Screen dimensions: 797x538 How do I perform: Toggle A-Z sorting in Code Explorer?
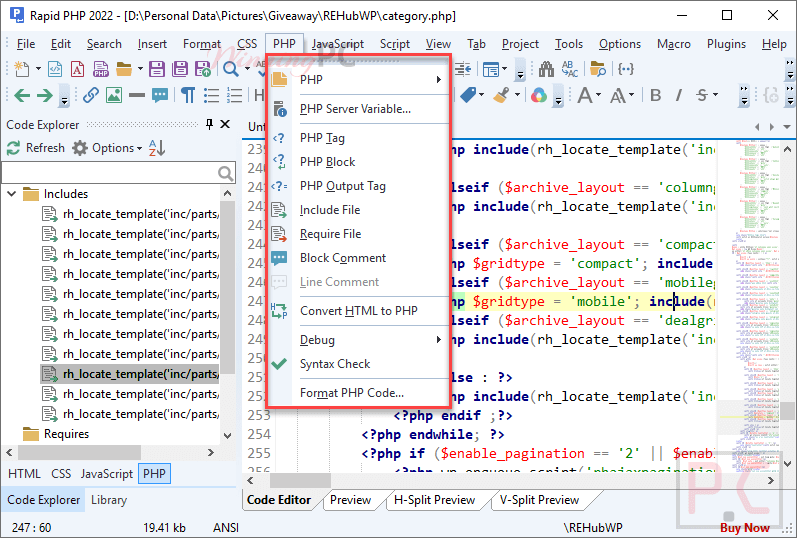pos(157,148)
